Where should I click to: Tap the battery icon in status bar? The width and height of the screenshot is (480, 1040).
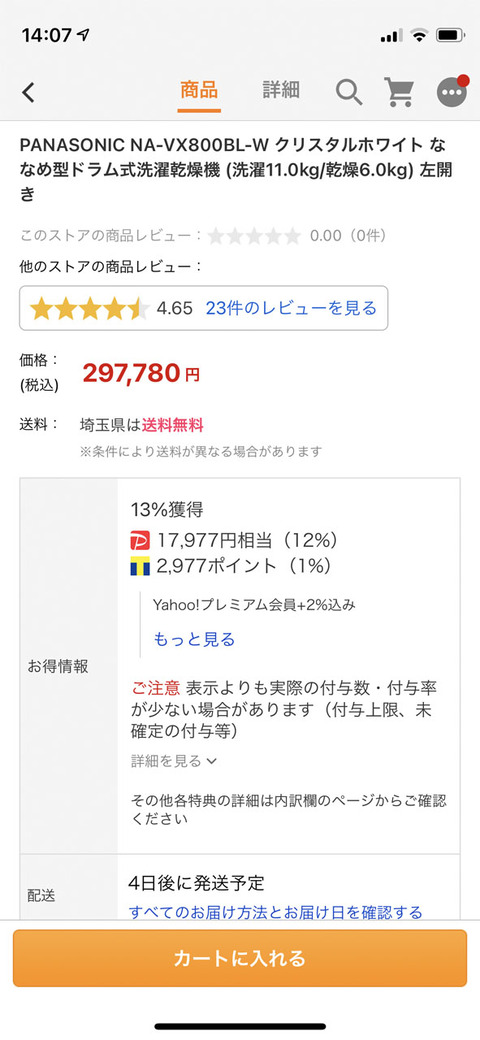(x=451, y=35)
